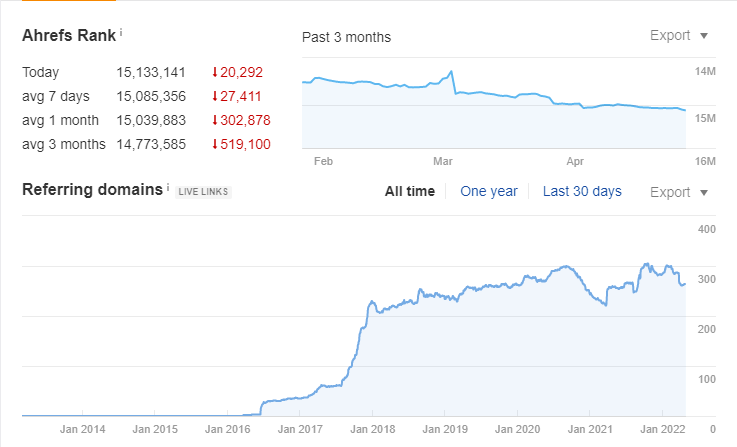Switch to Last 30 days range
This screenshot has height=447, width=737.
coord(582,191)
